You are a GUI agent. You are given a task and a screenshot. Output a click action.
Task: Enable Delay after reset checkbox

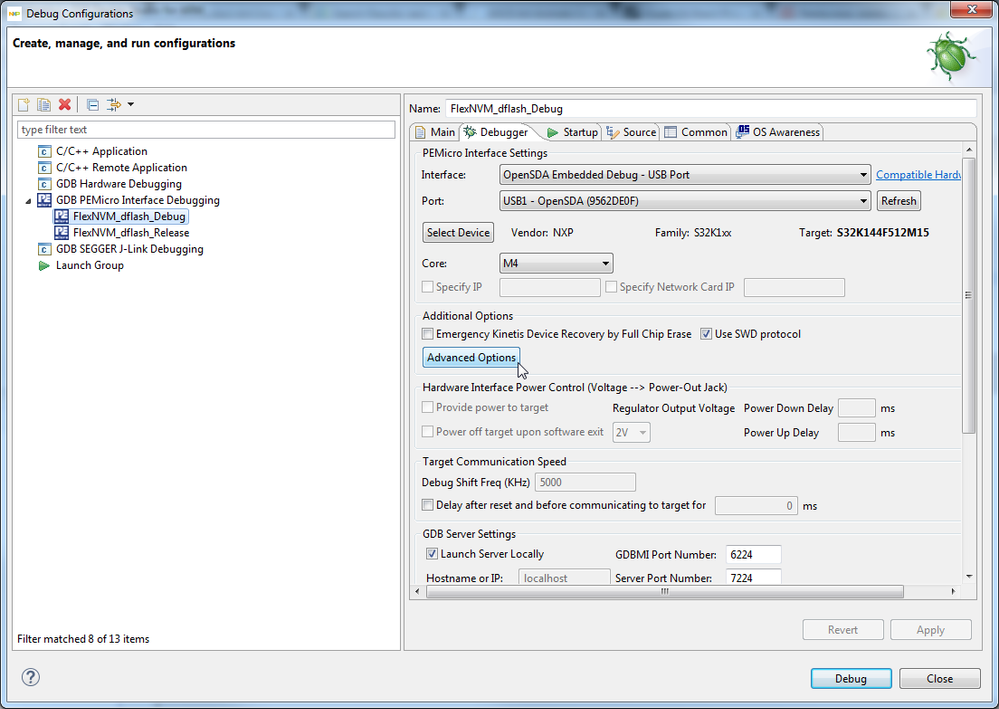[x=428, y=505]
